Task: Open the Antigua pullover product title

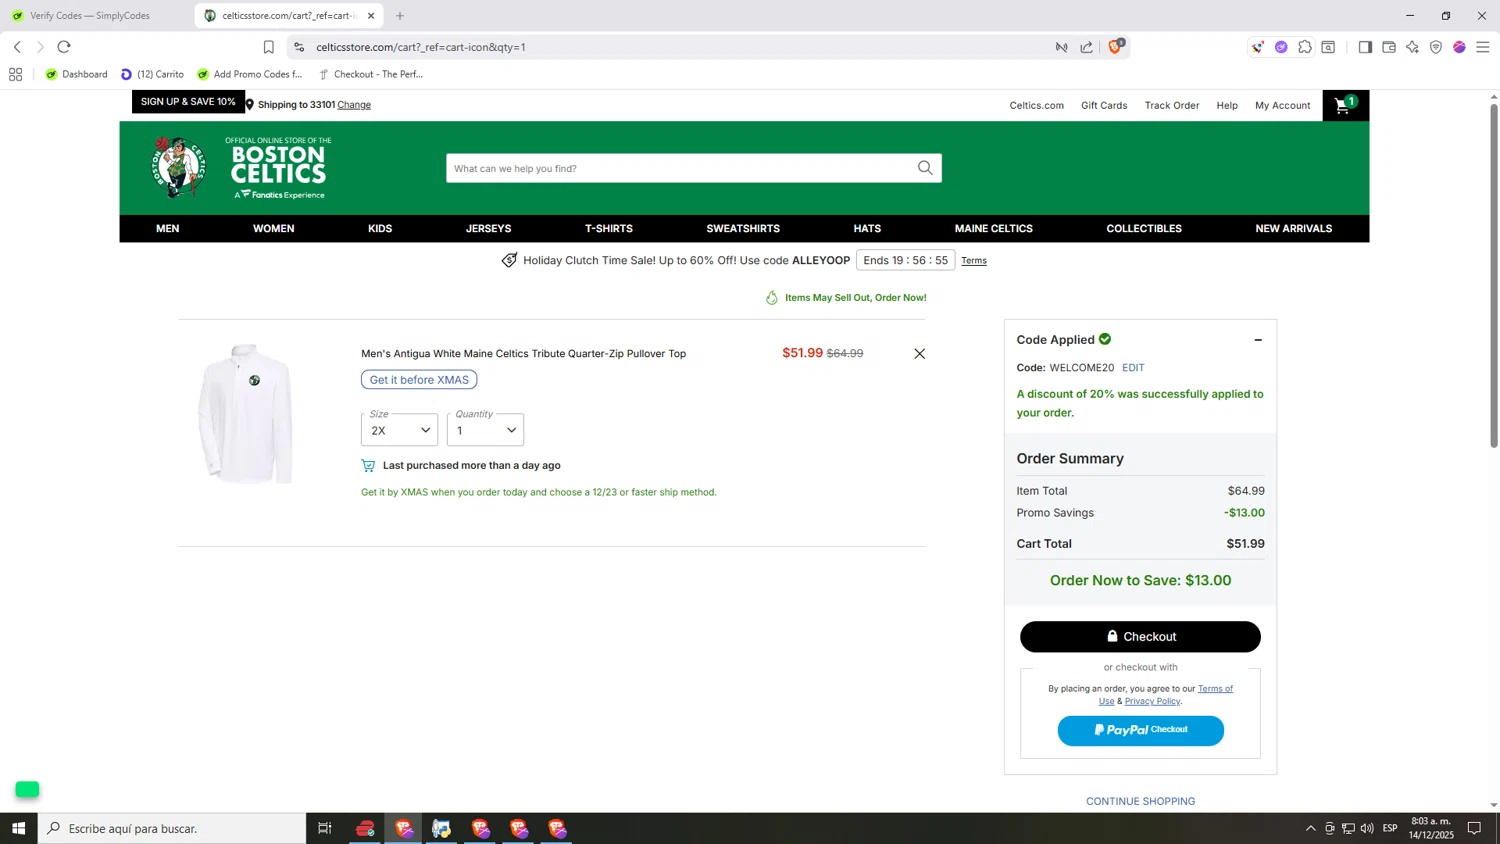Action: click(523, 354)
